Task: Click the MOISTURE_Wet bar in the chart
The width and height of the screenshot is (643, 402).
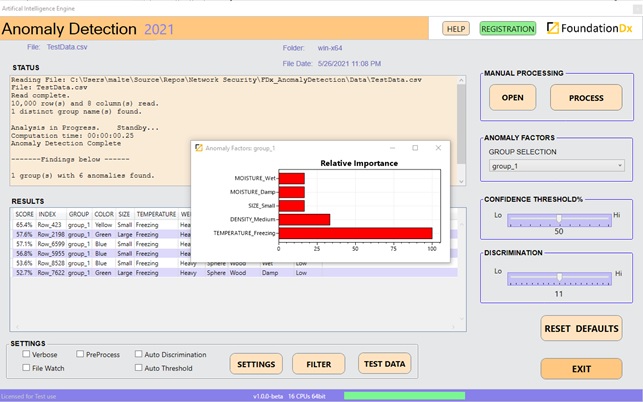Action: (x=292, y=178)
